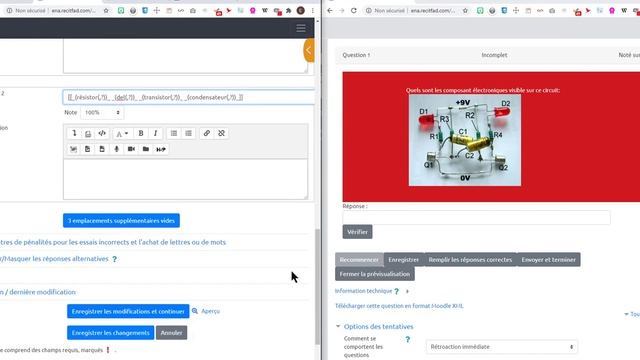Click Question 1 header text
The height and width of the screenshot is (360, 640).
click(356, 55)
